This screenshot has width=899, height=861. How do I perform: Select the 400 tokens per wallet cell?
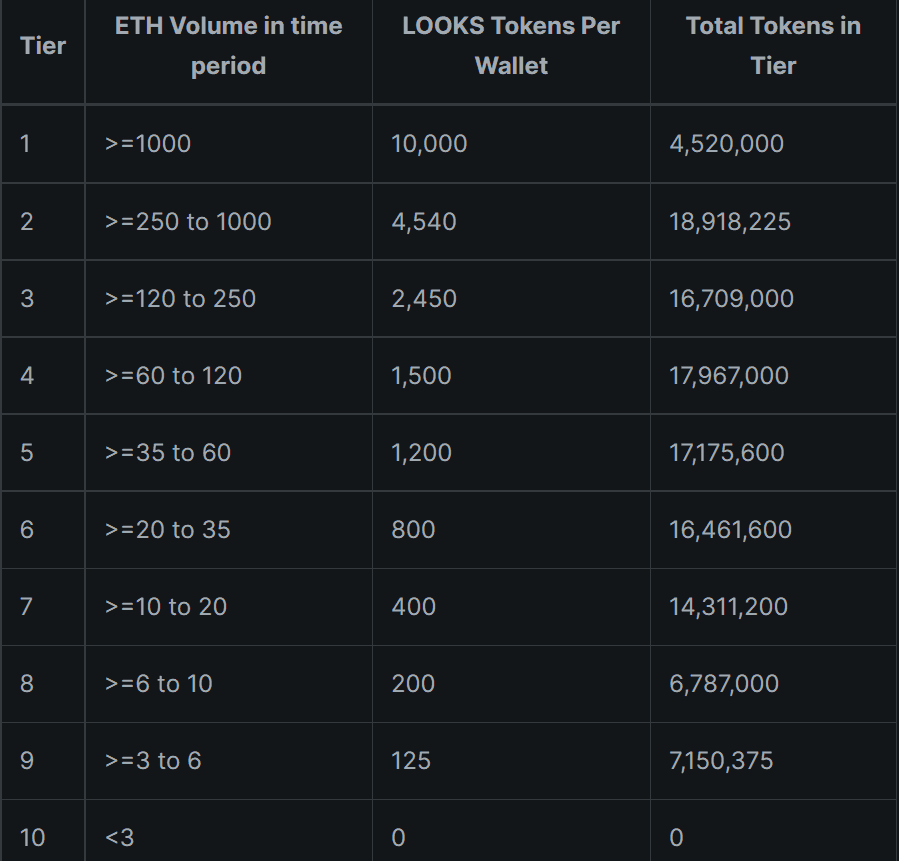coord(413,606)
